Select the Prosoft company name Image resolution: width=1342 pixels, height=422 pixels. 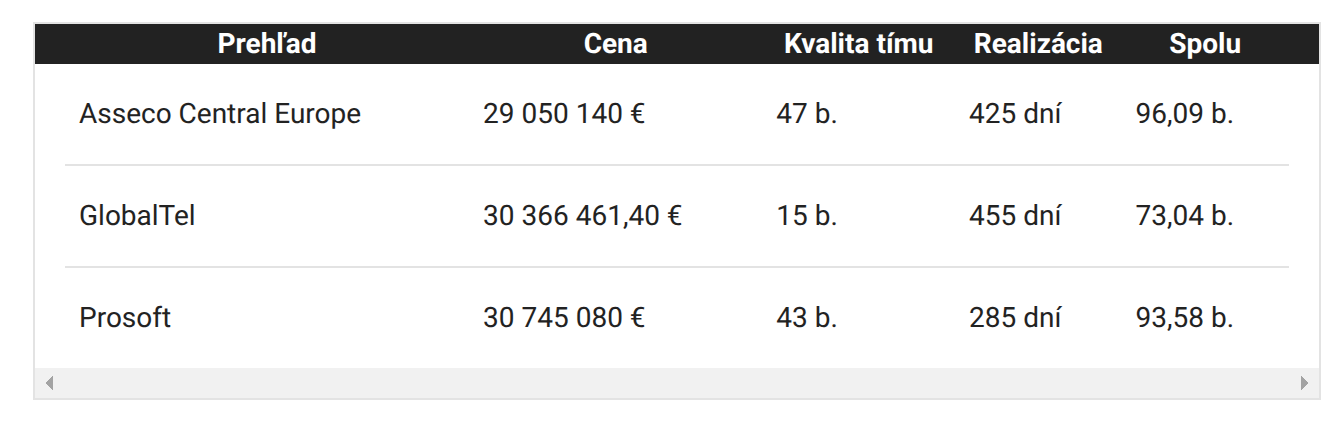(125, 318)
